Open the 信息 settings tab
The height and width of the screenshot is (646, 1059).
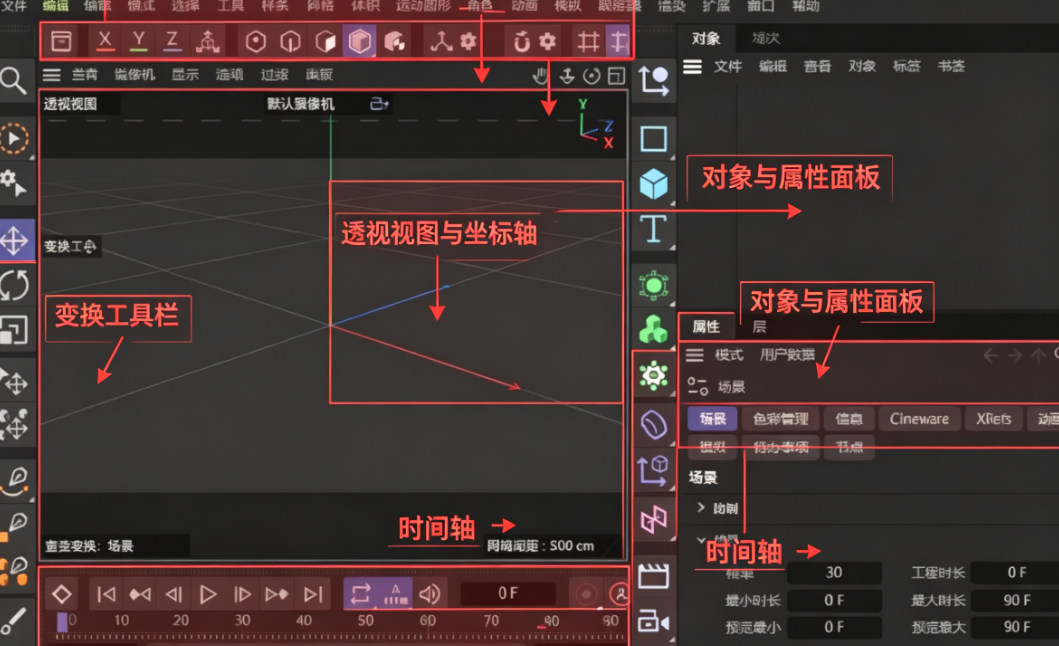pyautogui.click(x=848, y=419)
